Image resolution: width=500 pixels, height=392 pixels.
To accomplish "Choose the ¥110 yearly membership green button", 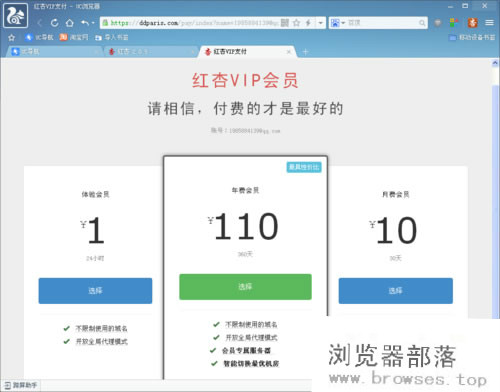I will pos(245,287).
